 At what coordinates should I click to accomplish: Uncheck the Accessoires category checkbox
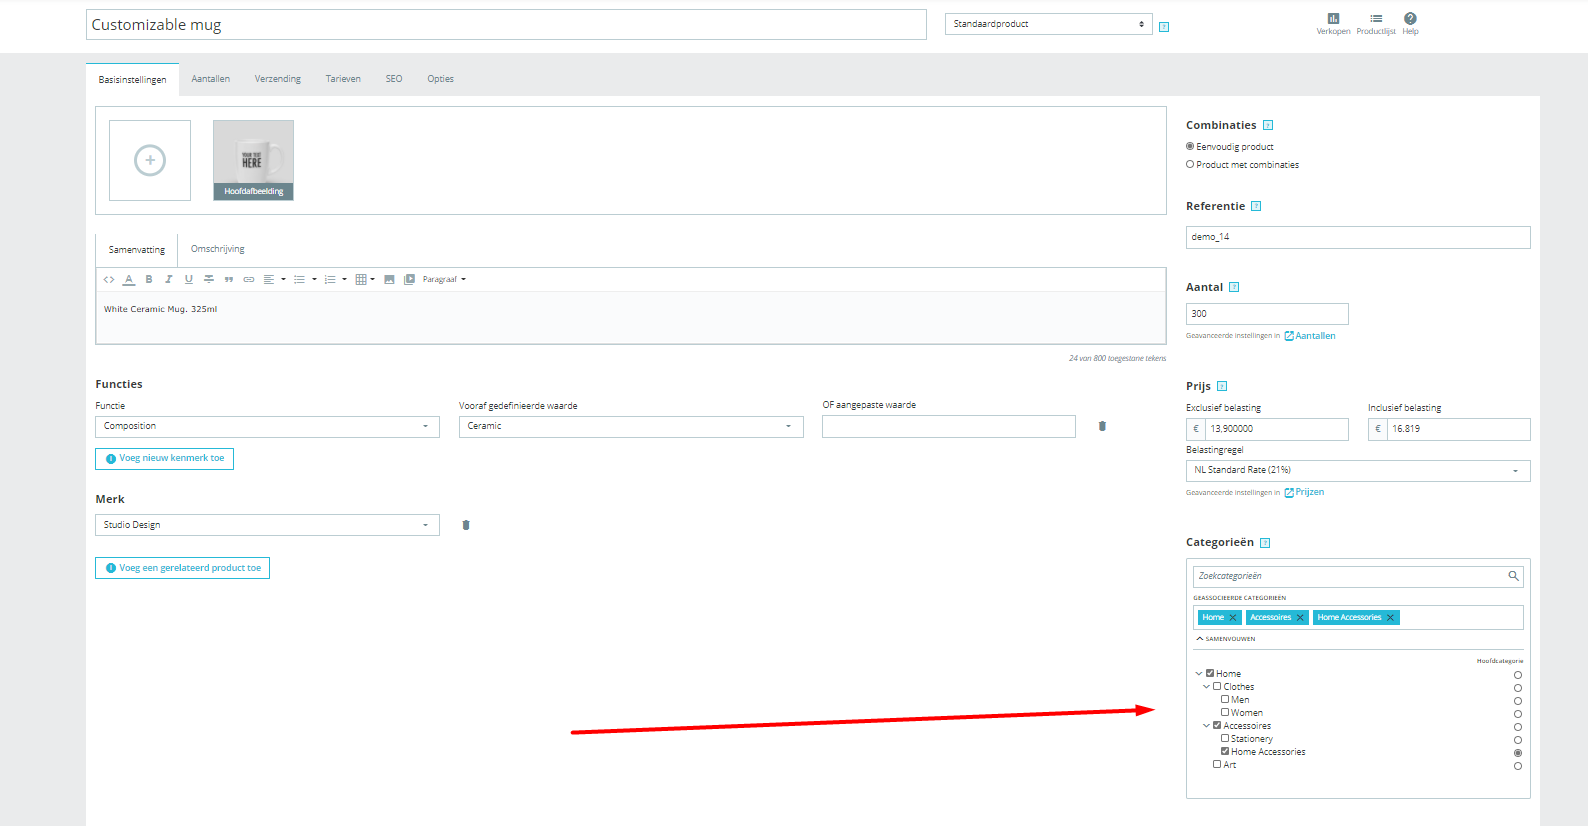[1217, 725]
